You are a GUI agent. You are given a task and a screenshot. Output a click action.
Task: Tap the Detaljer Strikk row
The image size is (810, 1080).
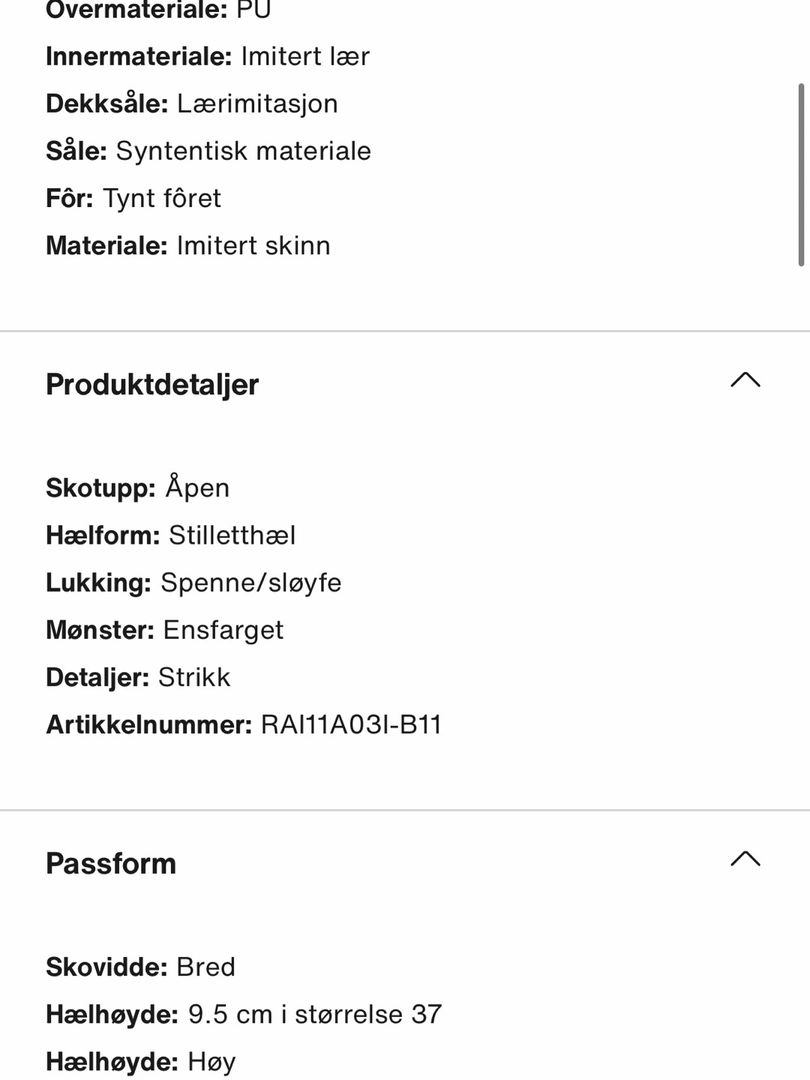[x=138, y=678]
